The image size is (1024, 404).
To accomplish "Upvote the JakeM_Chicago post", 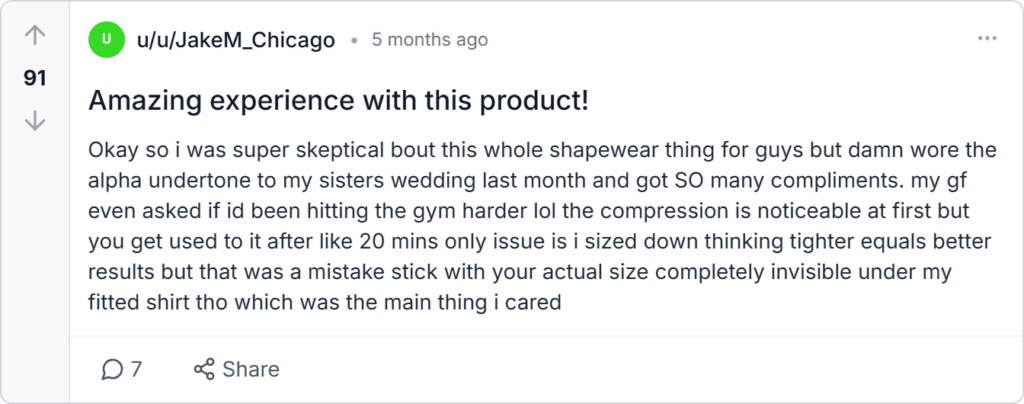I will coord(35,36).
